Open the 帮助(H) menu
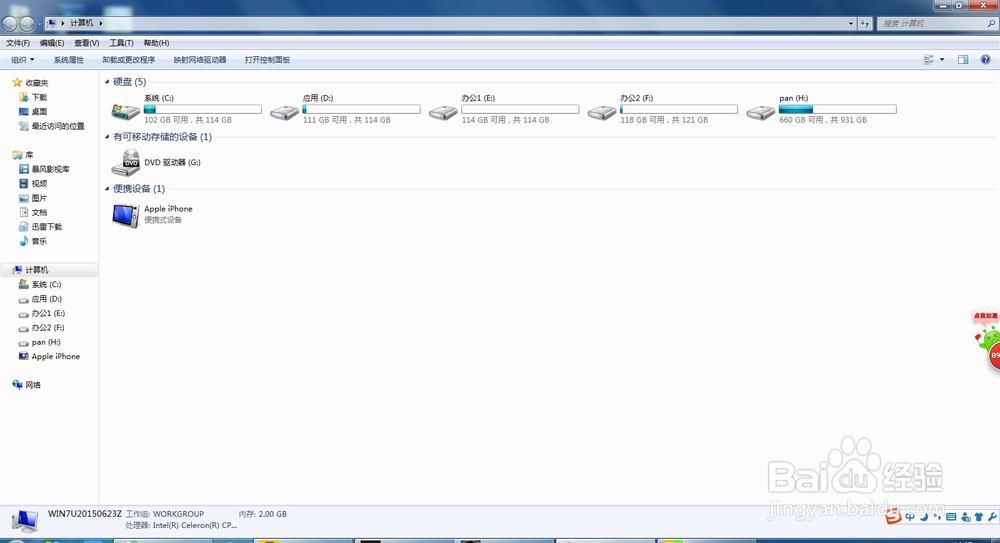The height and width of the screenshot is (543, 1000). 156,43
